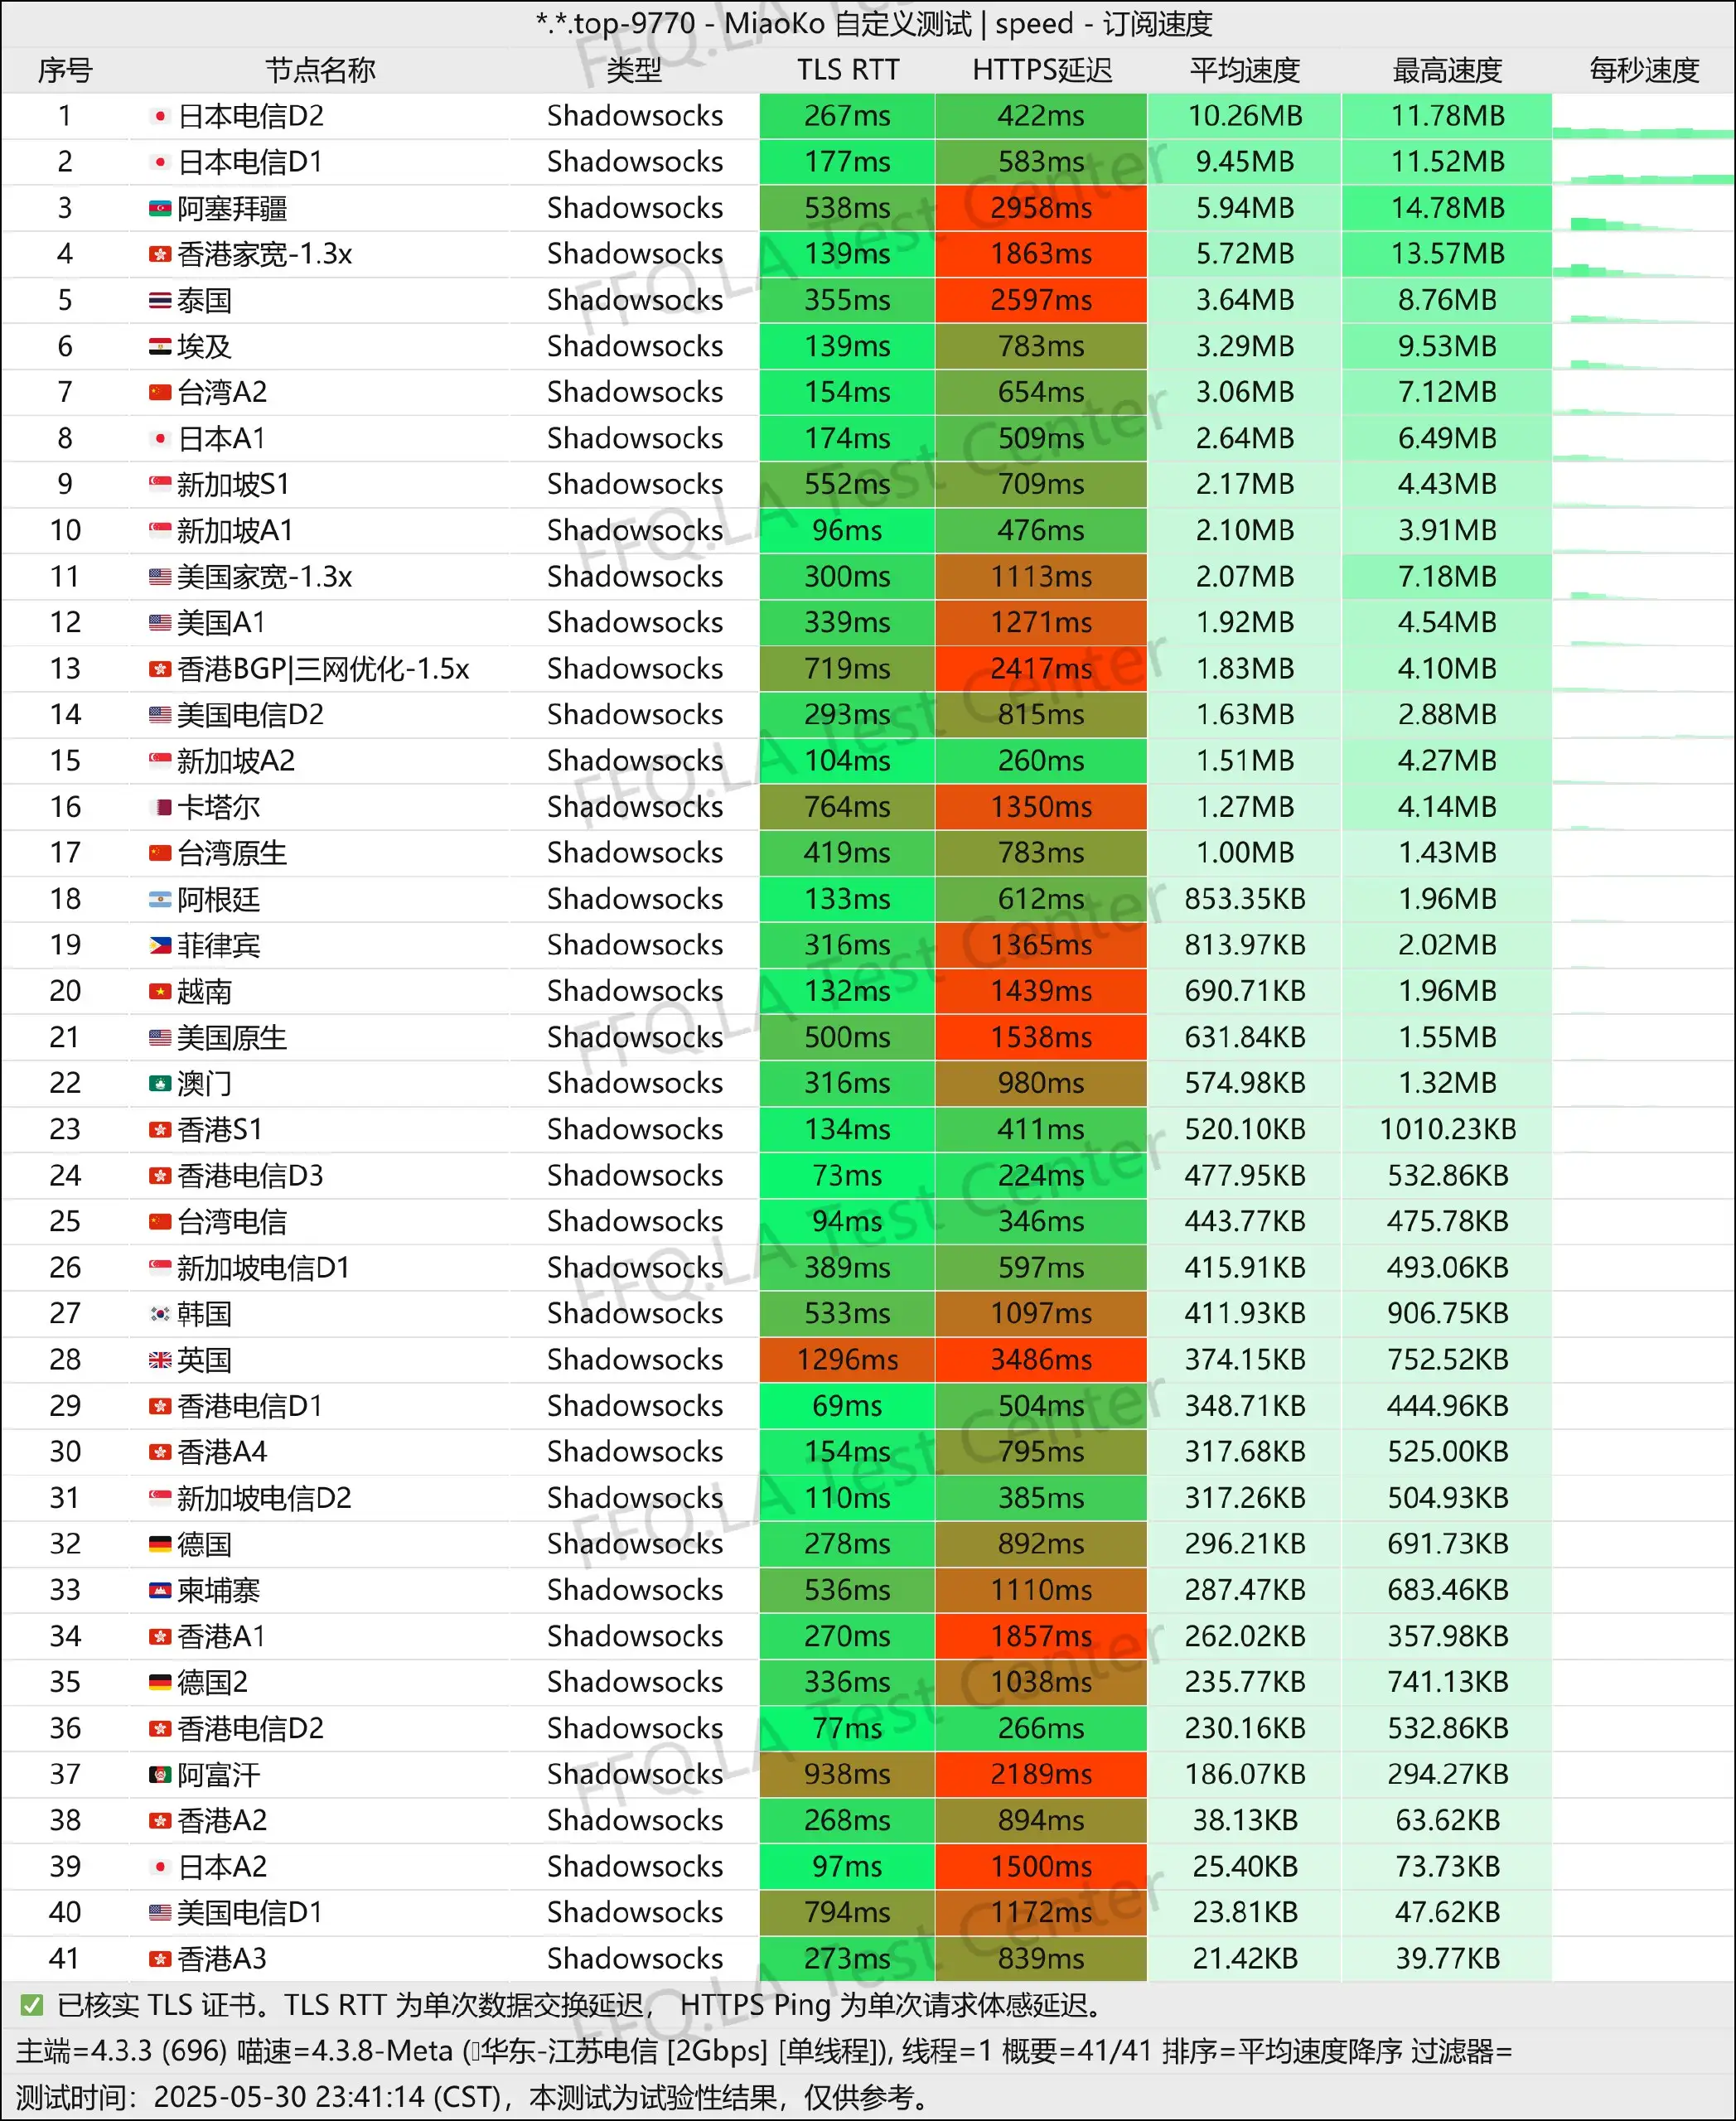This screenshot has height=2121, width=1736.
Task: Click the Japan flag beside 日本A2
Action: 160,1867
